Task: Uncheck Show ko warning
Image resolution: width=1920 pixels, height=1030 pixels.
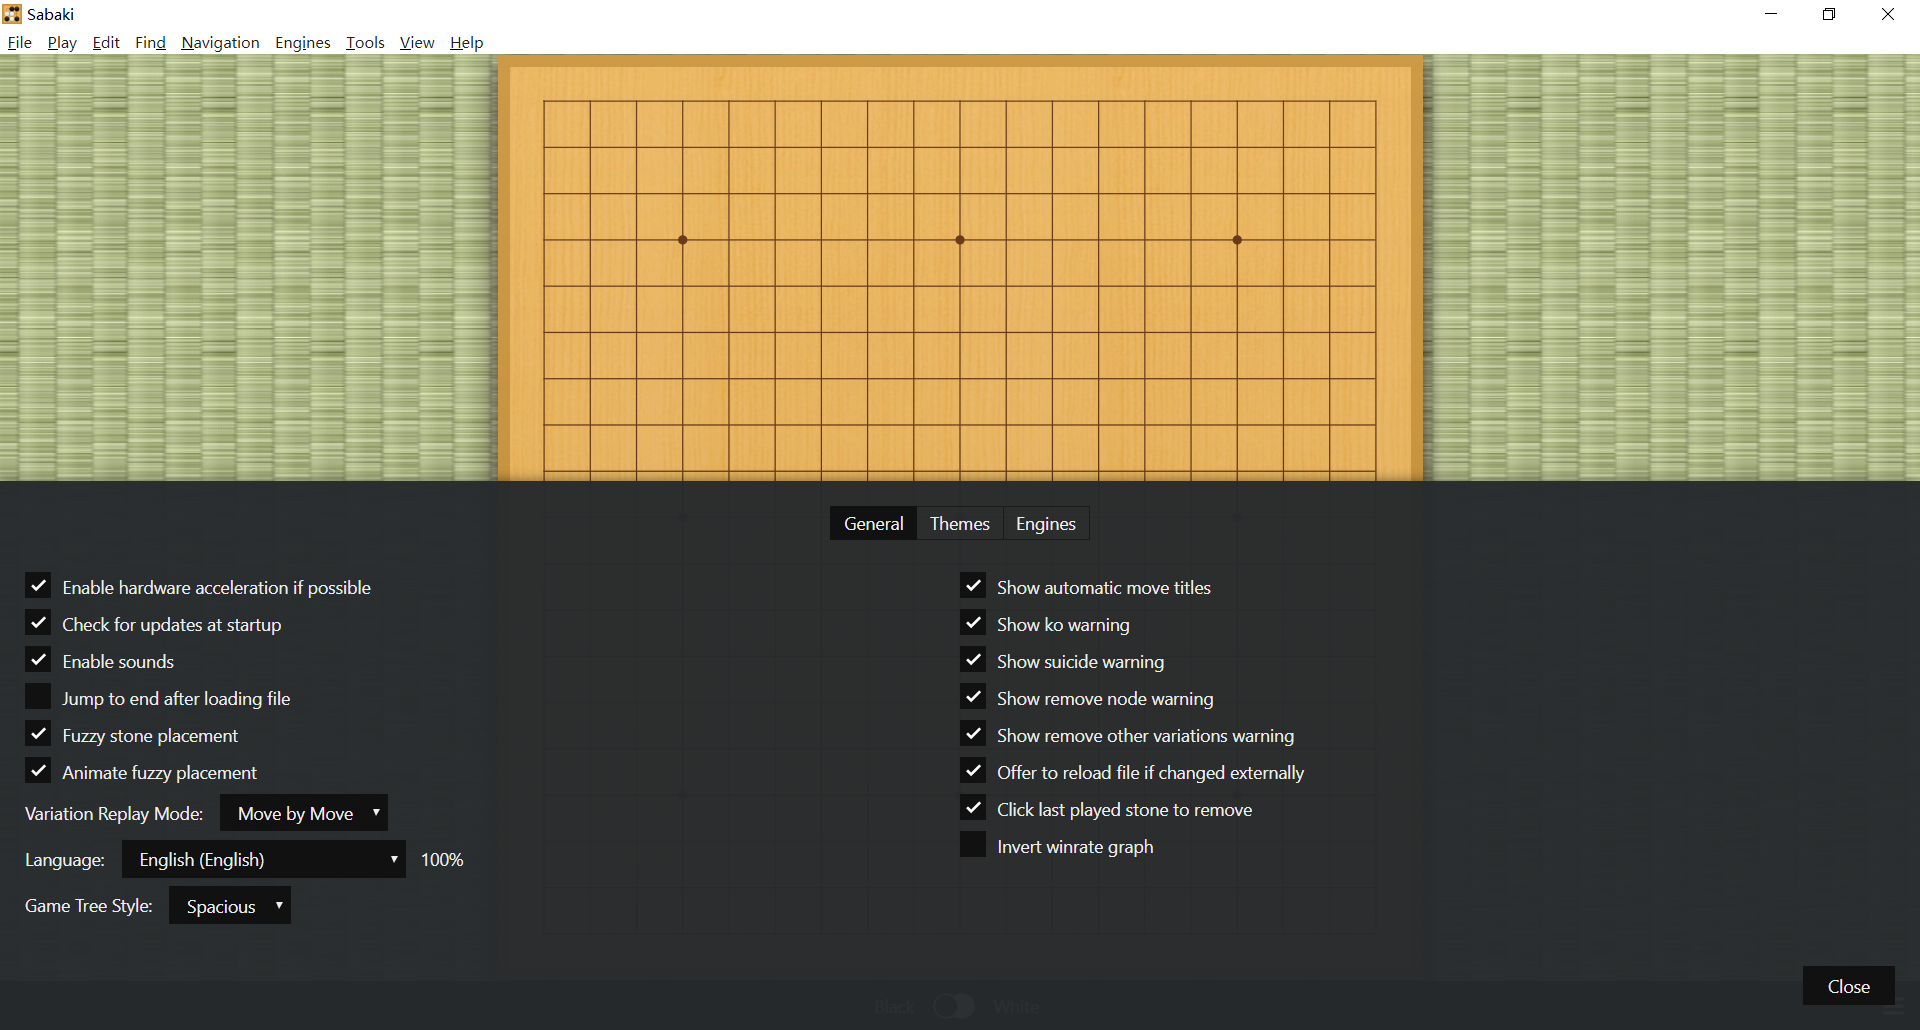Action: (972, 622)
